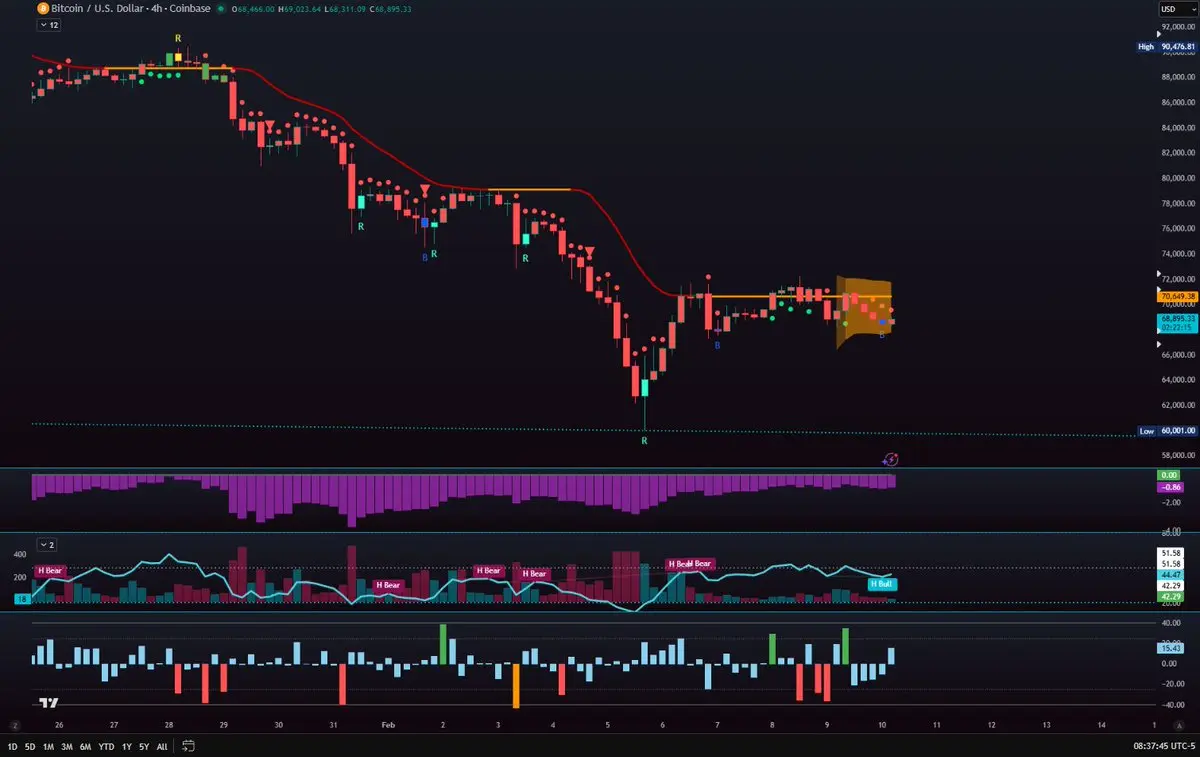Click the purple -0.86 indicator value label

point(1170,486)
